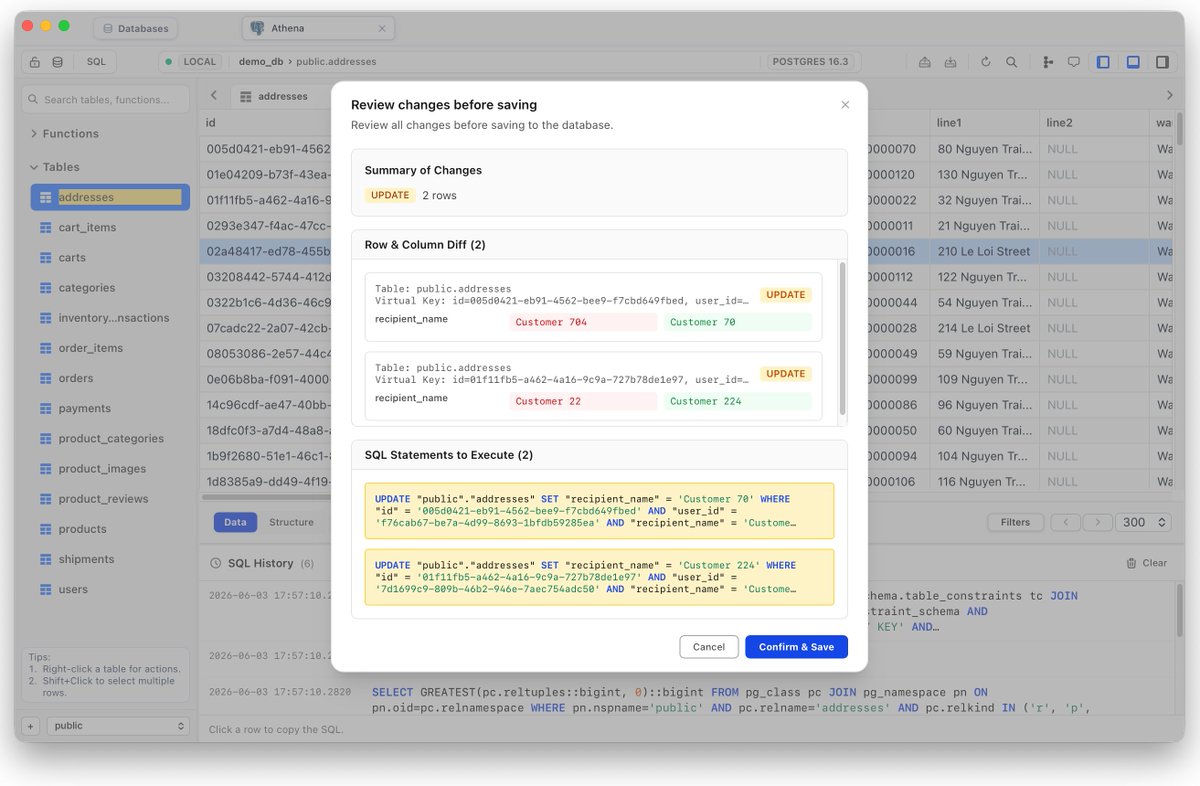Click the lock icon in the toolbar

(35, 62)
